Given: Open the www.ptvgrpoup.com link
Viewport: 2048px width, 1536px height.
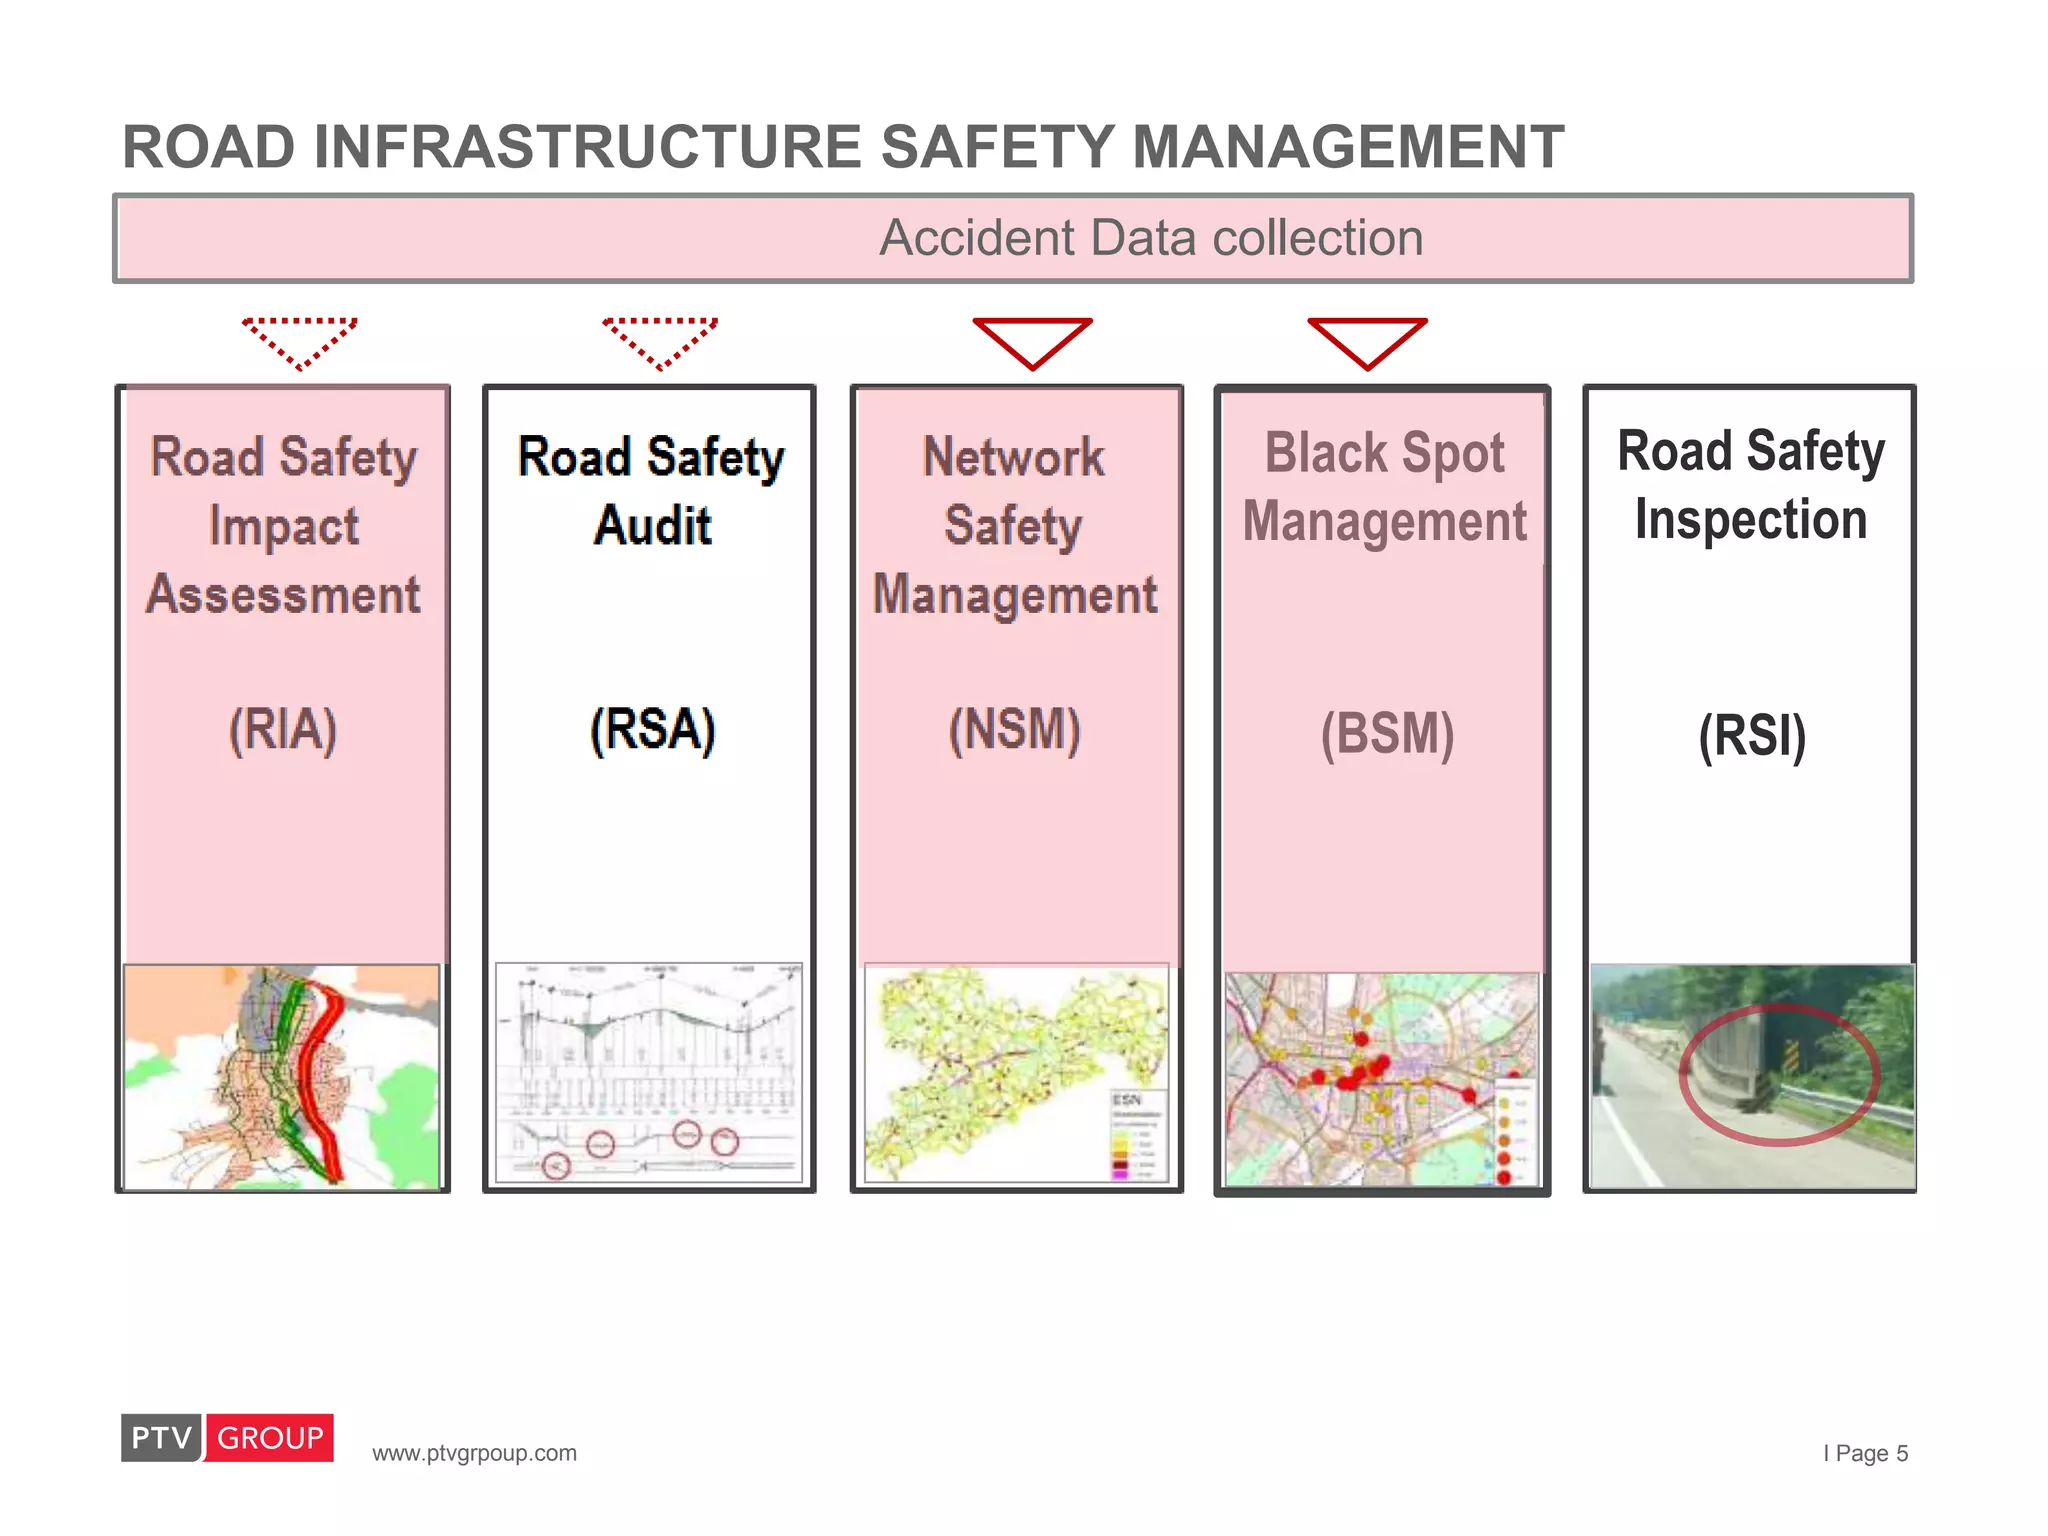Looking at the screenshot, I should coord(474,1453).
